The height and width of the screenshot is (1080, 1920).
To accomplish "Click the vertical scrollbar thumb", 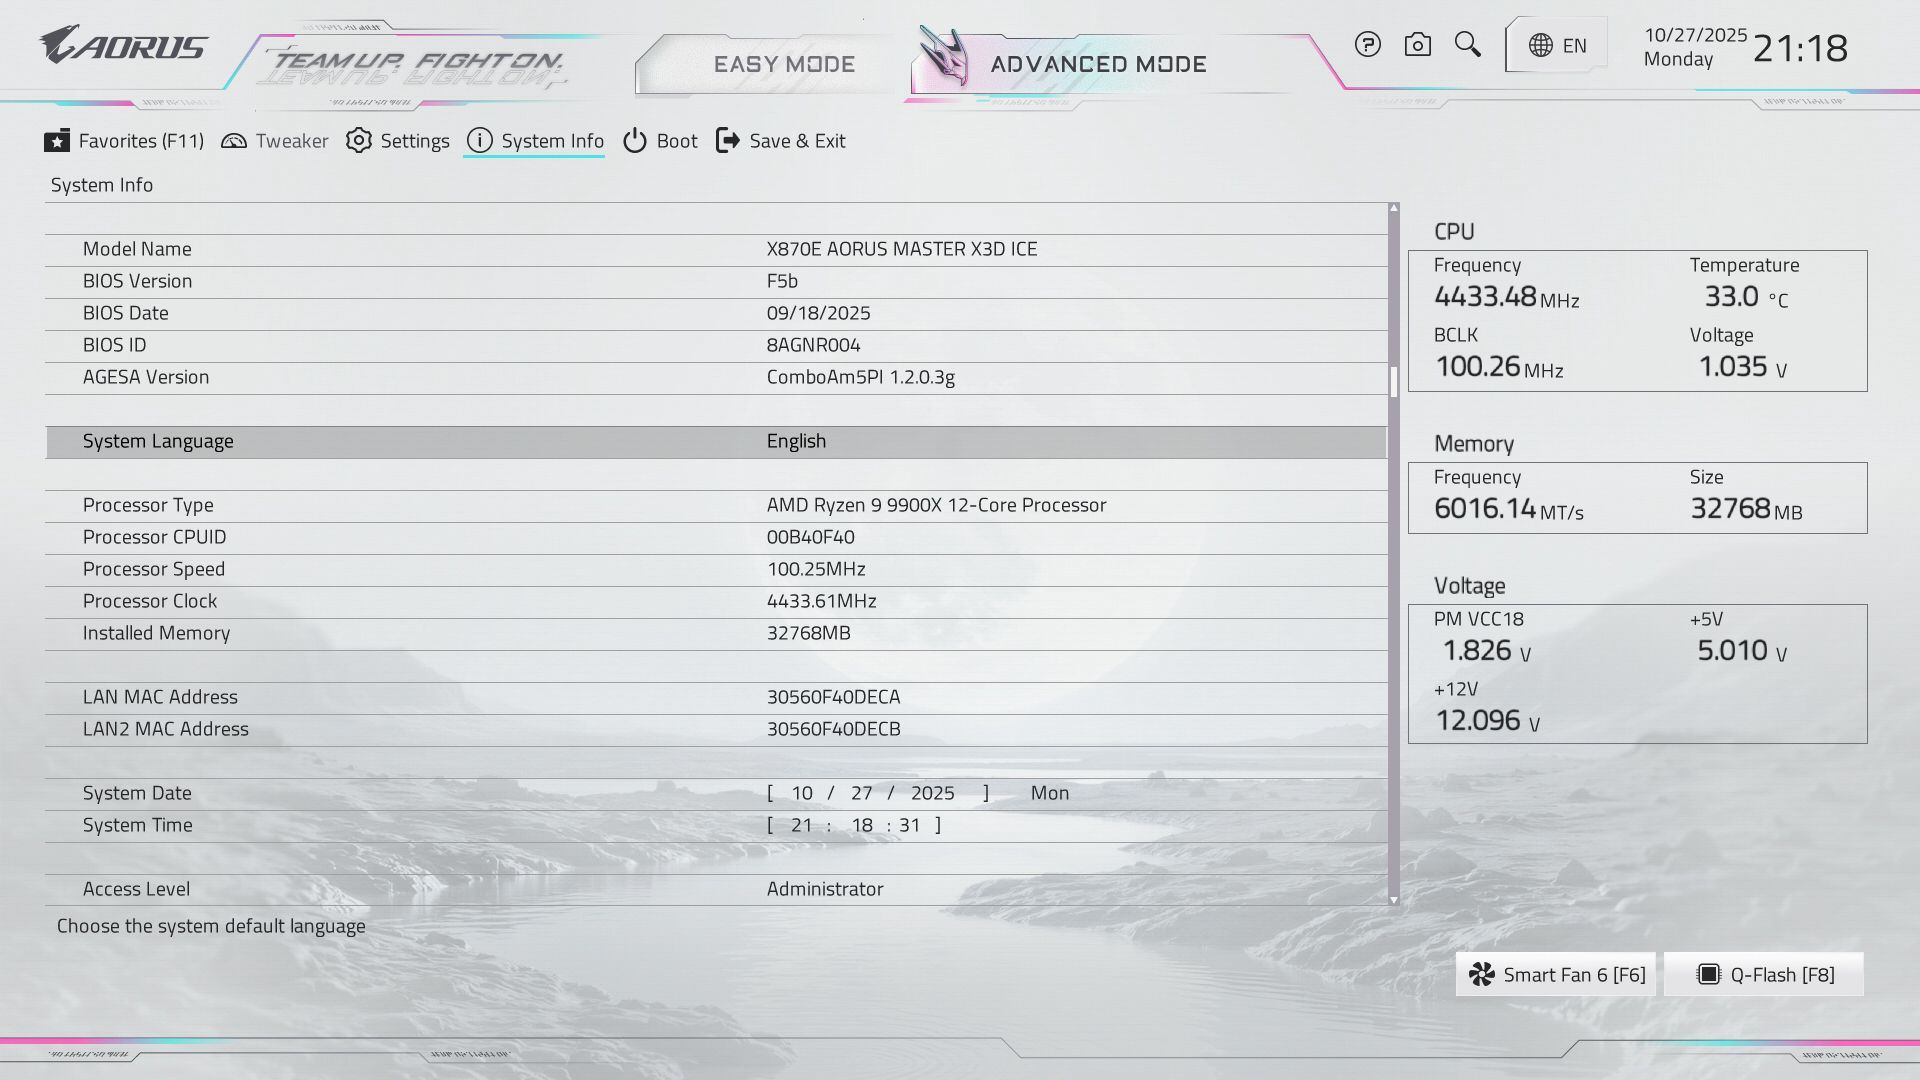I will point(1393,381).
